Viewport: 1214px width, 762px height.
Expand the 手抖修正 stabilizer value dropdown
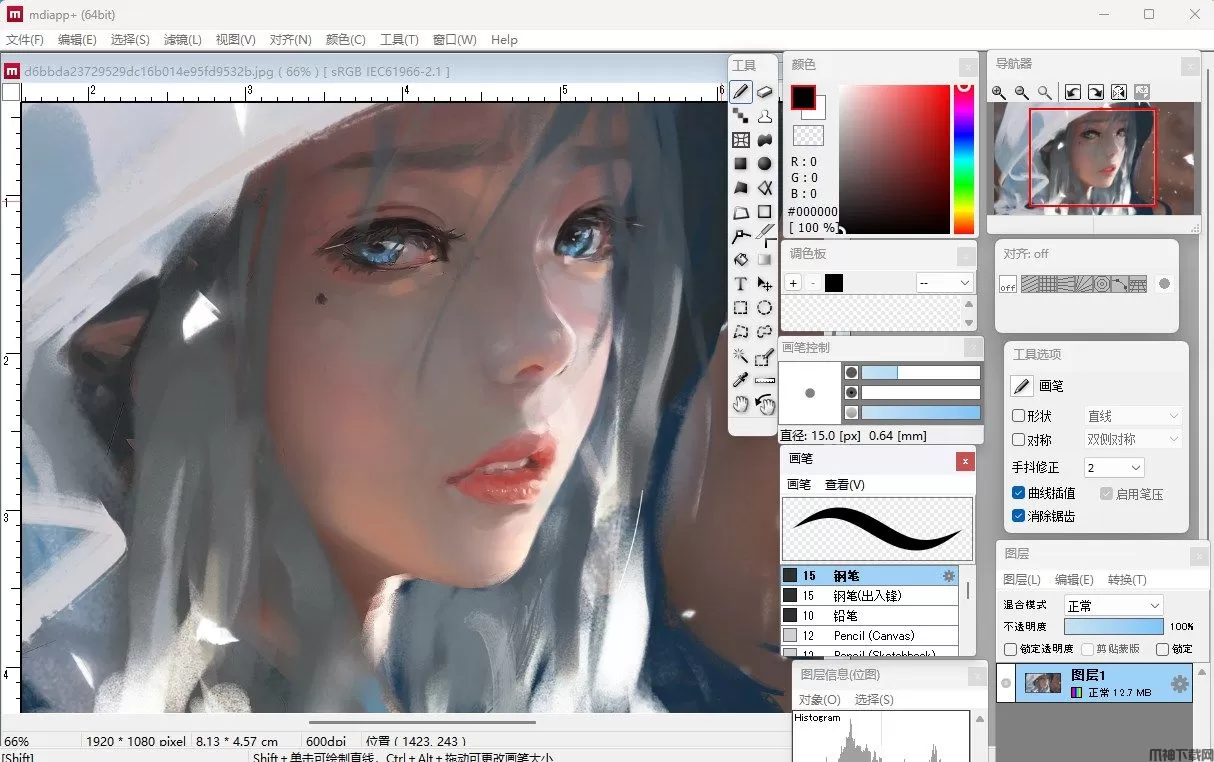[x=1114, y=467]
